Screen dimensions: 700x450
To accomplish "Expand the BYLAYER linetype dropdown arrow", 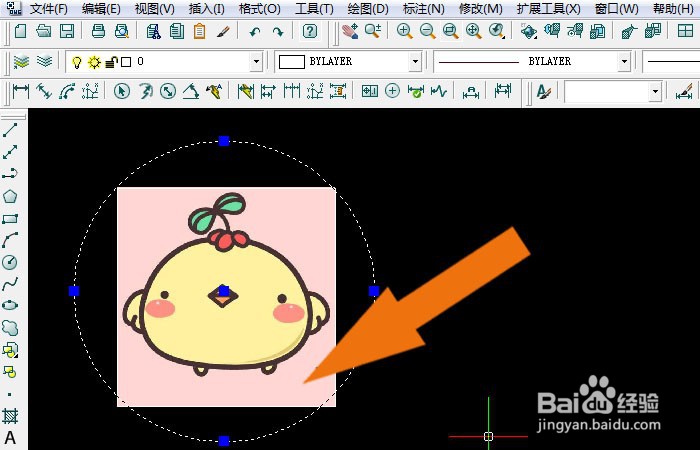I will click(x=624, y=62).
